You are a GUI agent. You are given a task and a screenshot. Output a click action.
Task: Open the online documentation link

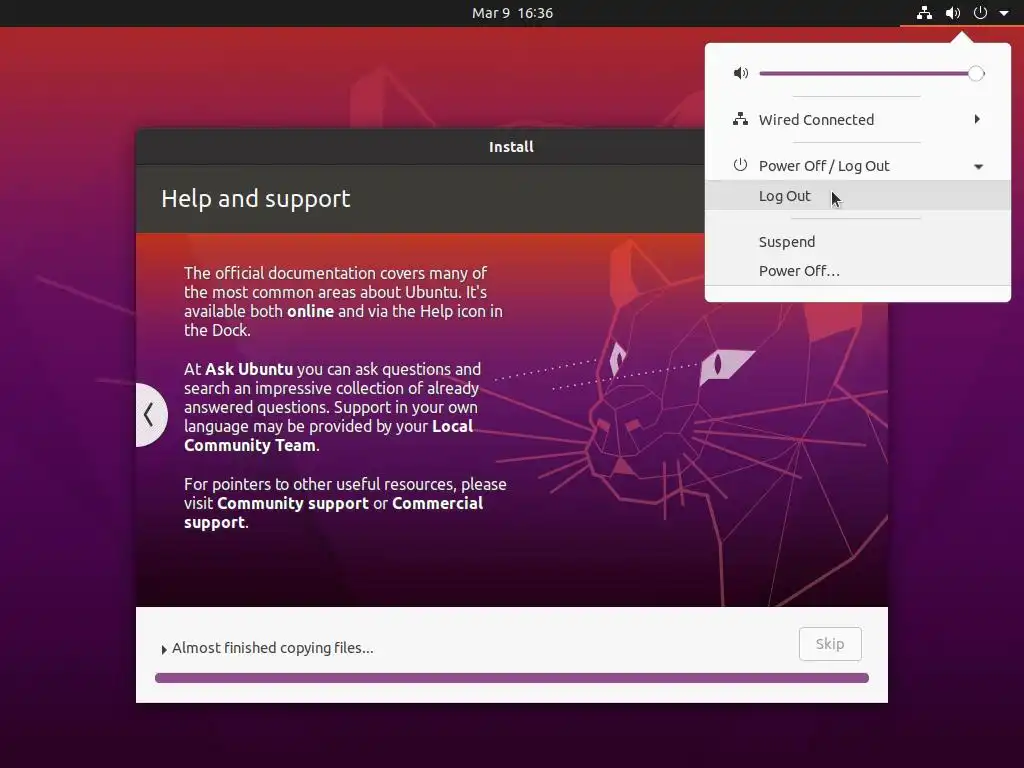pyautogui.click(x=310, y=312)
